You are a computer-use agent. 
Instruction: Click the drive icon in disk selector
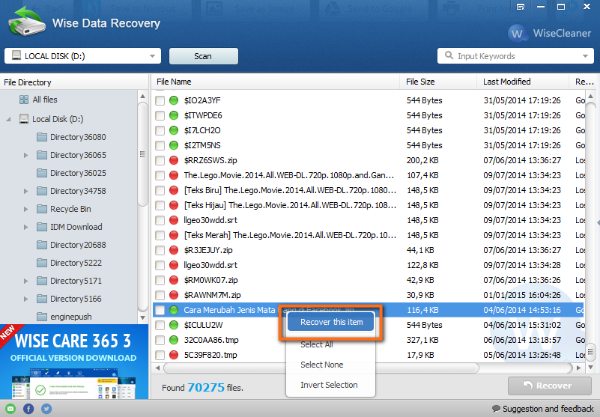[x=16, y=55]
